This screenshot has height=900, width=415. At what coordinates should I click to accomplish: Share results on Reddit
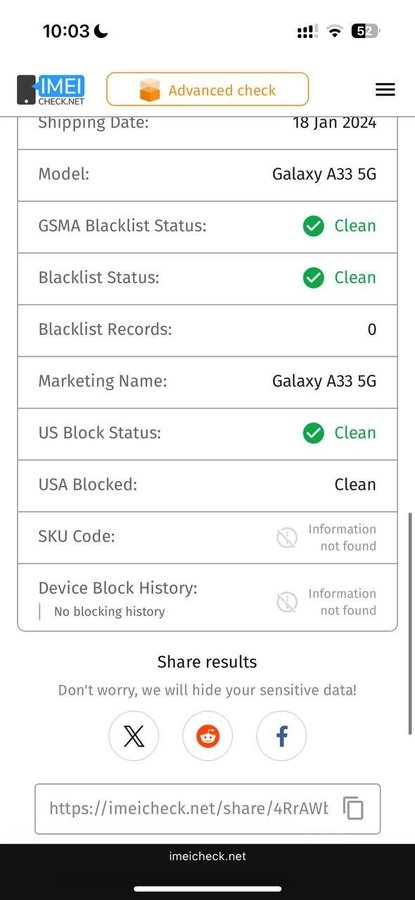coord(208,736)
